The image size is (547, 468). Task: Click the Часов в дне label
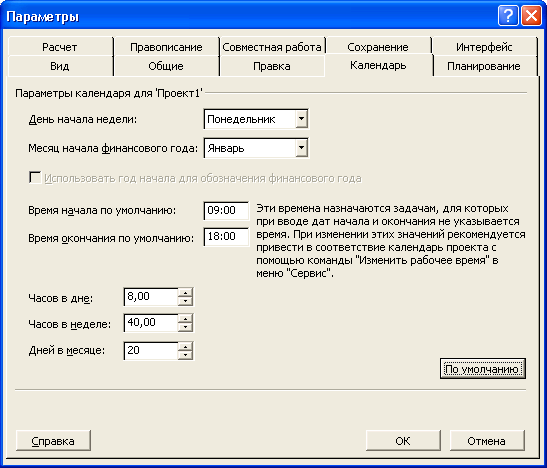[x=61, y=299]
